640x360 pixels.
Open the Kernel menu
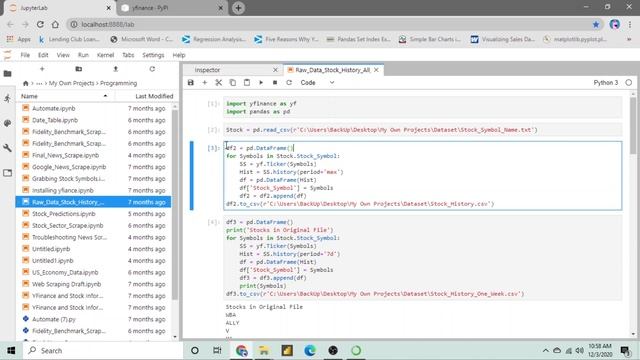click(x=105, y=55)
